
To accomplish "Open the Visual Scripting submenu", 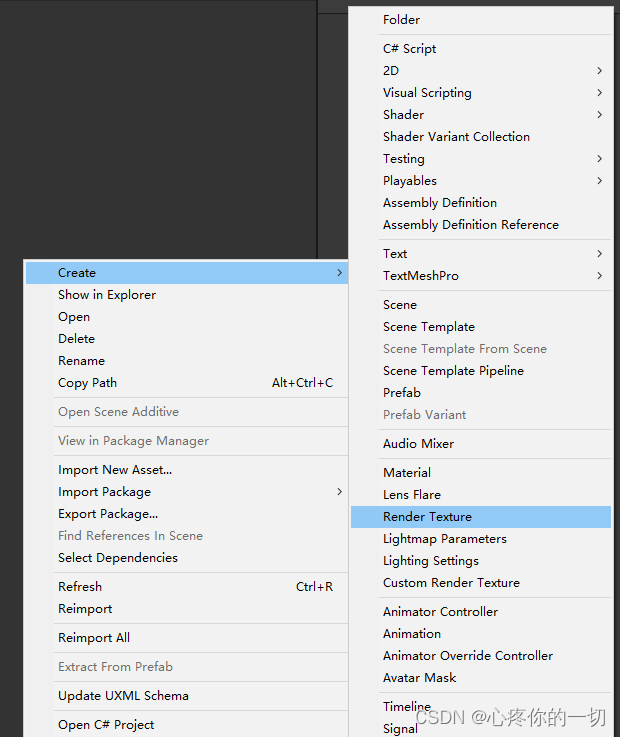I will 427,93.
